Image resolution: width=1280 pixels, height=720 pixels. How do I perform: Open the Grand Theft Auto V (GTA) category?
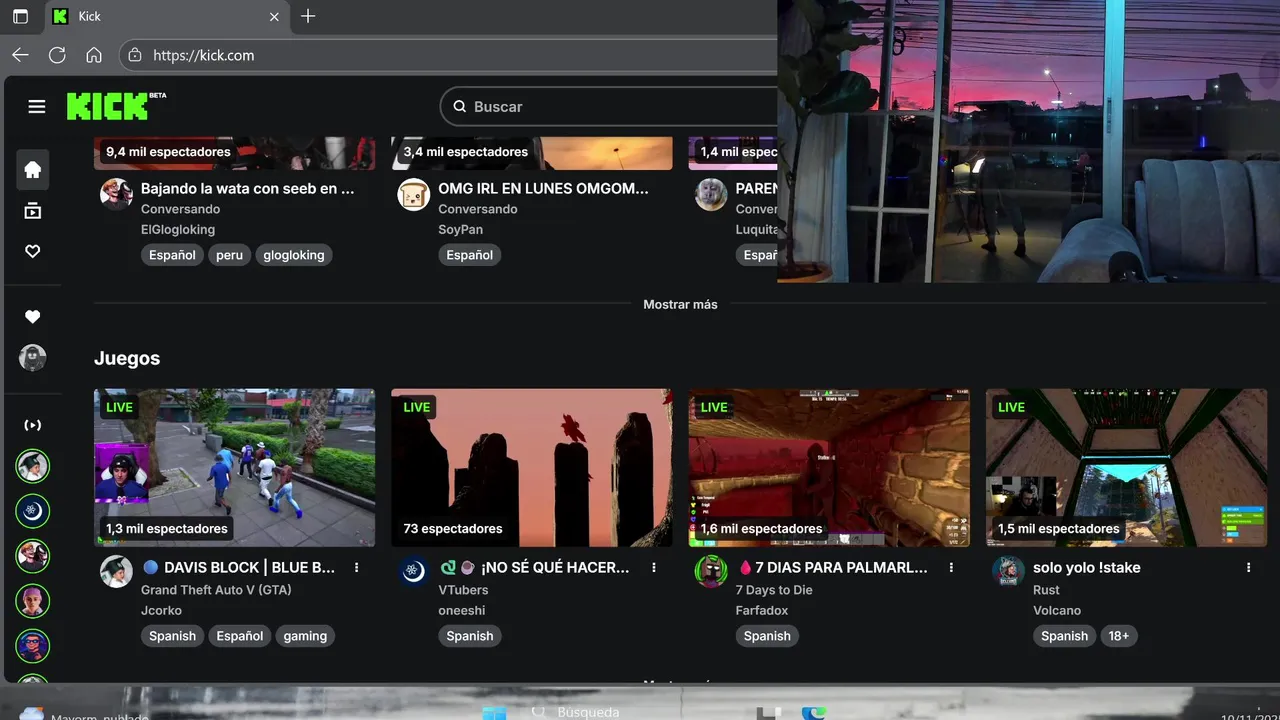216,590
